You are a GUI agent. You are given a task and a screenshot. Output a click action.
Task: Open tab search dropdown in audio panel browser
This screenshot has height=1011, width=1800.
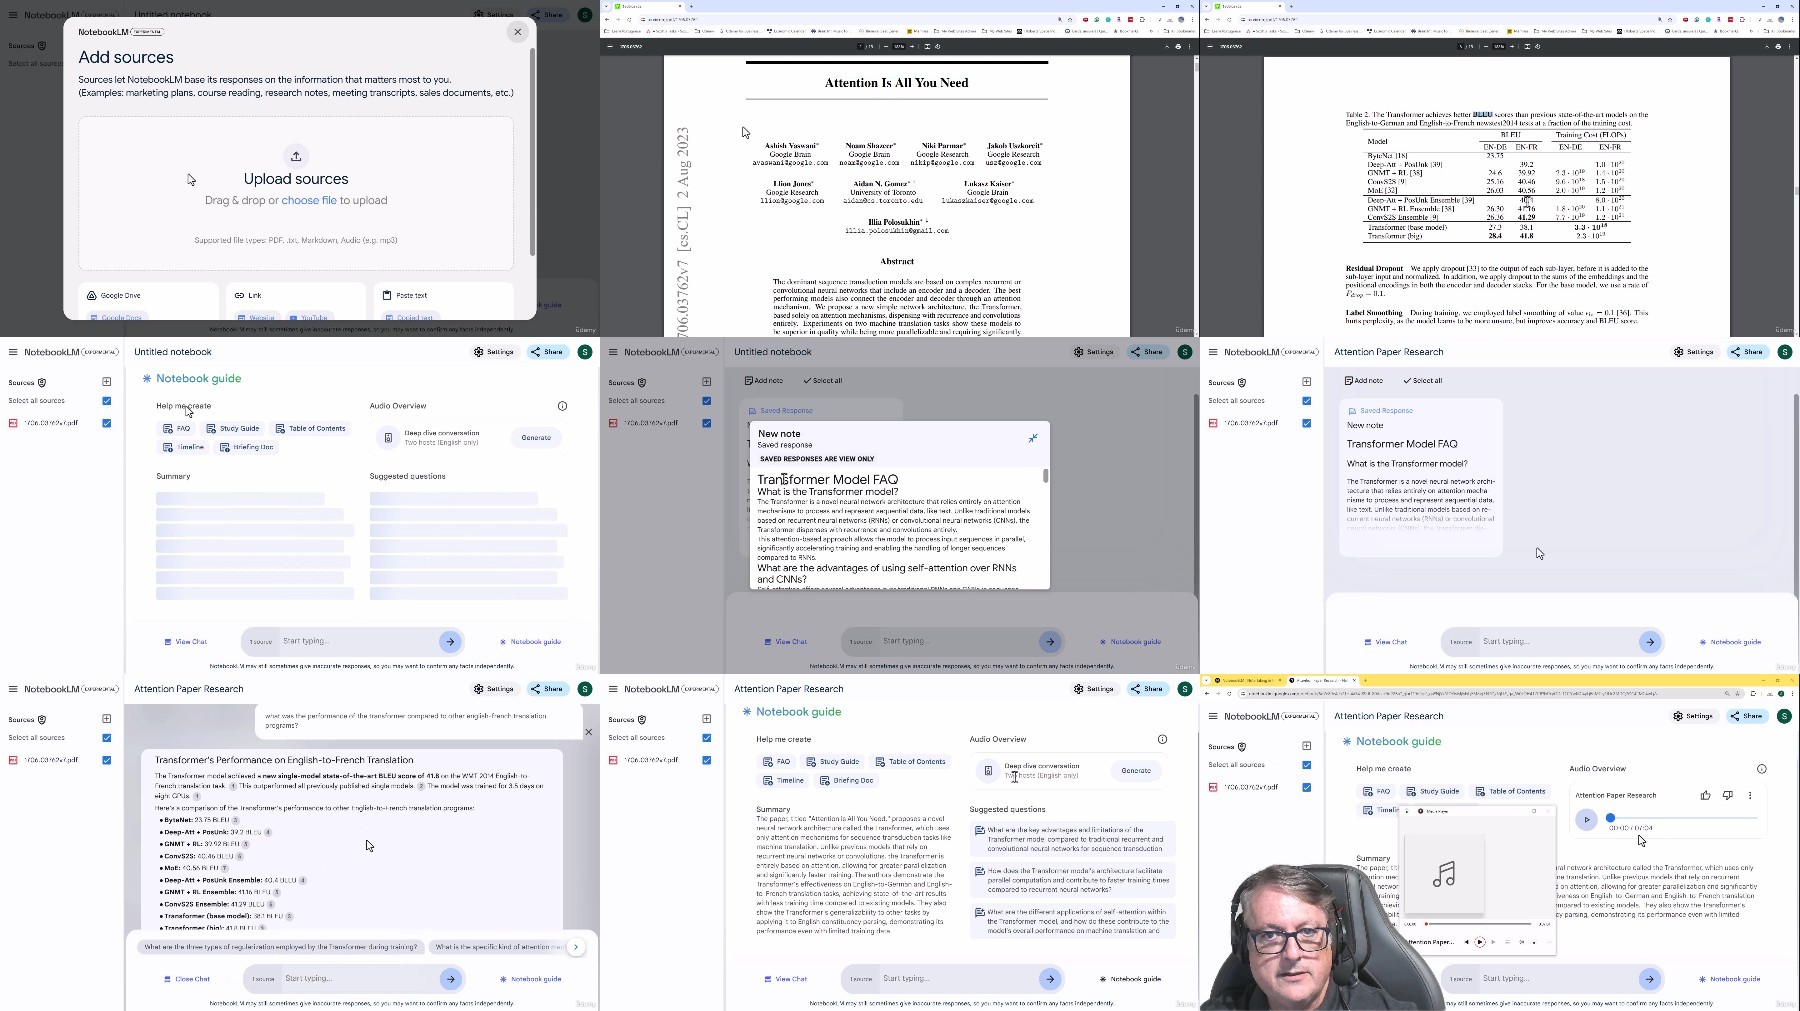tap(1206, 680)
